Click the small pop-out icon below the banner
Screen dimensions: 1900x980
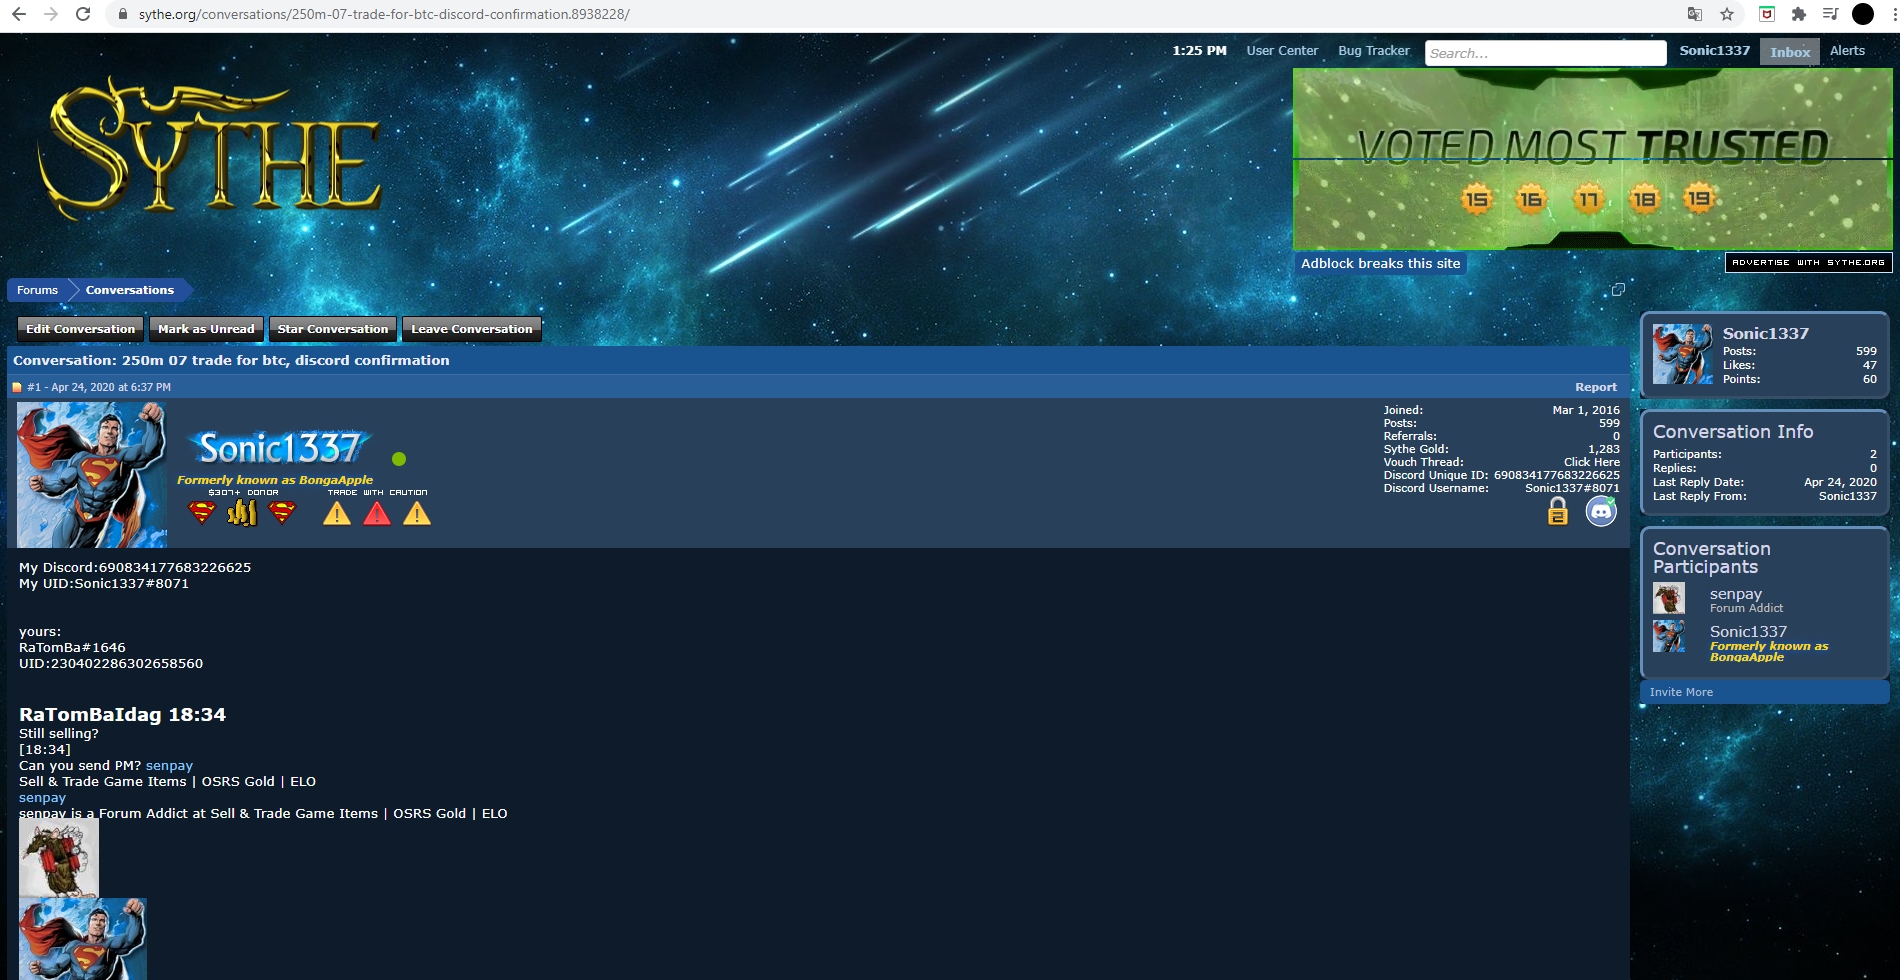(1618, 289)
